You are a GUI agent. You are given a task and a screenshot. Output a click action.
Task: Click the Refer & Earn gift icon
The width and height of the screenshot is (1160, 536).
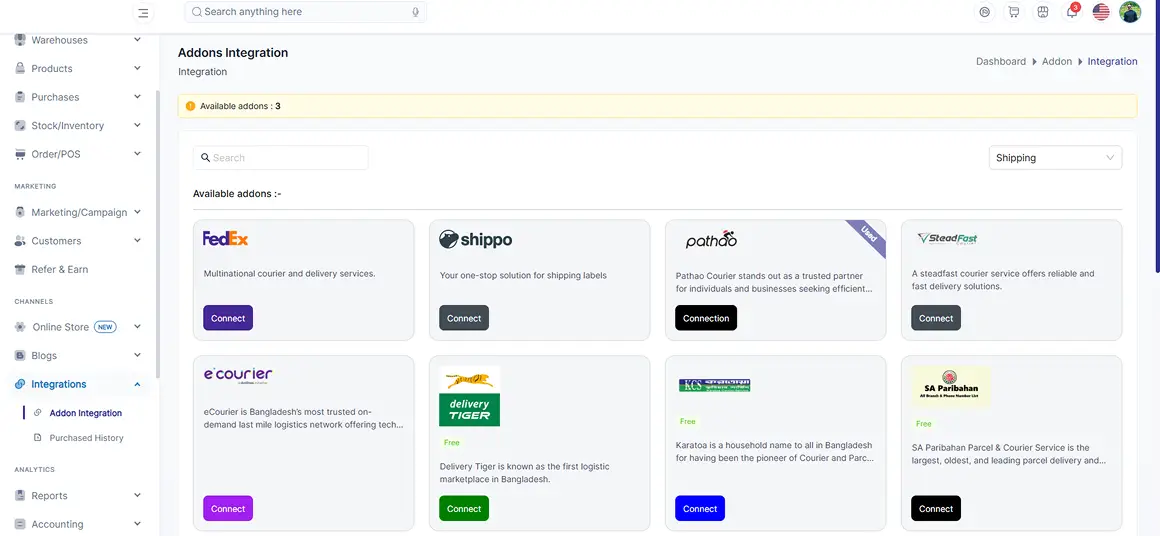[x=20, y=269]
